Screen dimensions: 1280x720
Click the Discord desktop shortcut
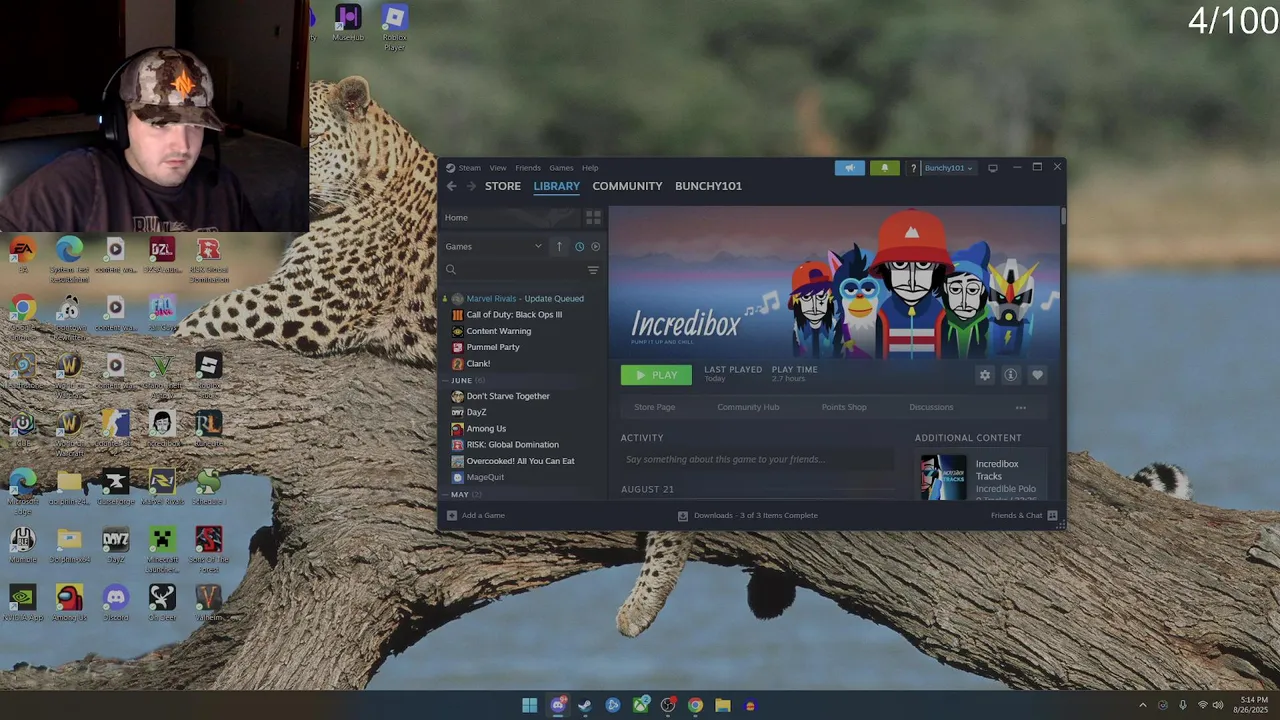click(x=116, y=602)
